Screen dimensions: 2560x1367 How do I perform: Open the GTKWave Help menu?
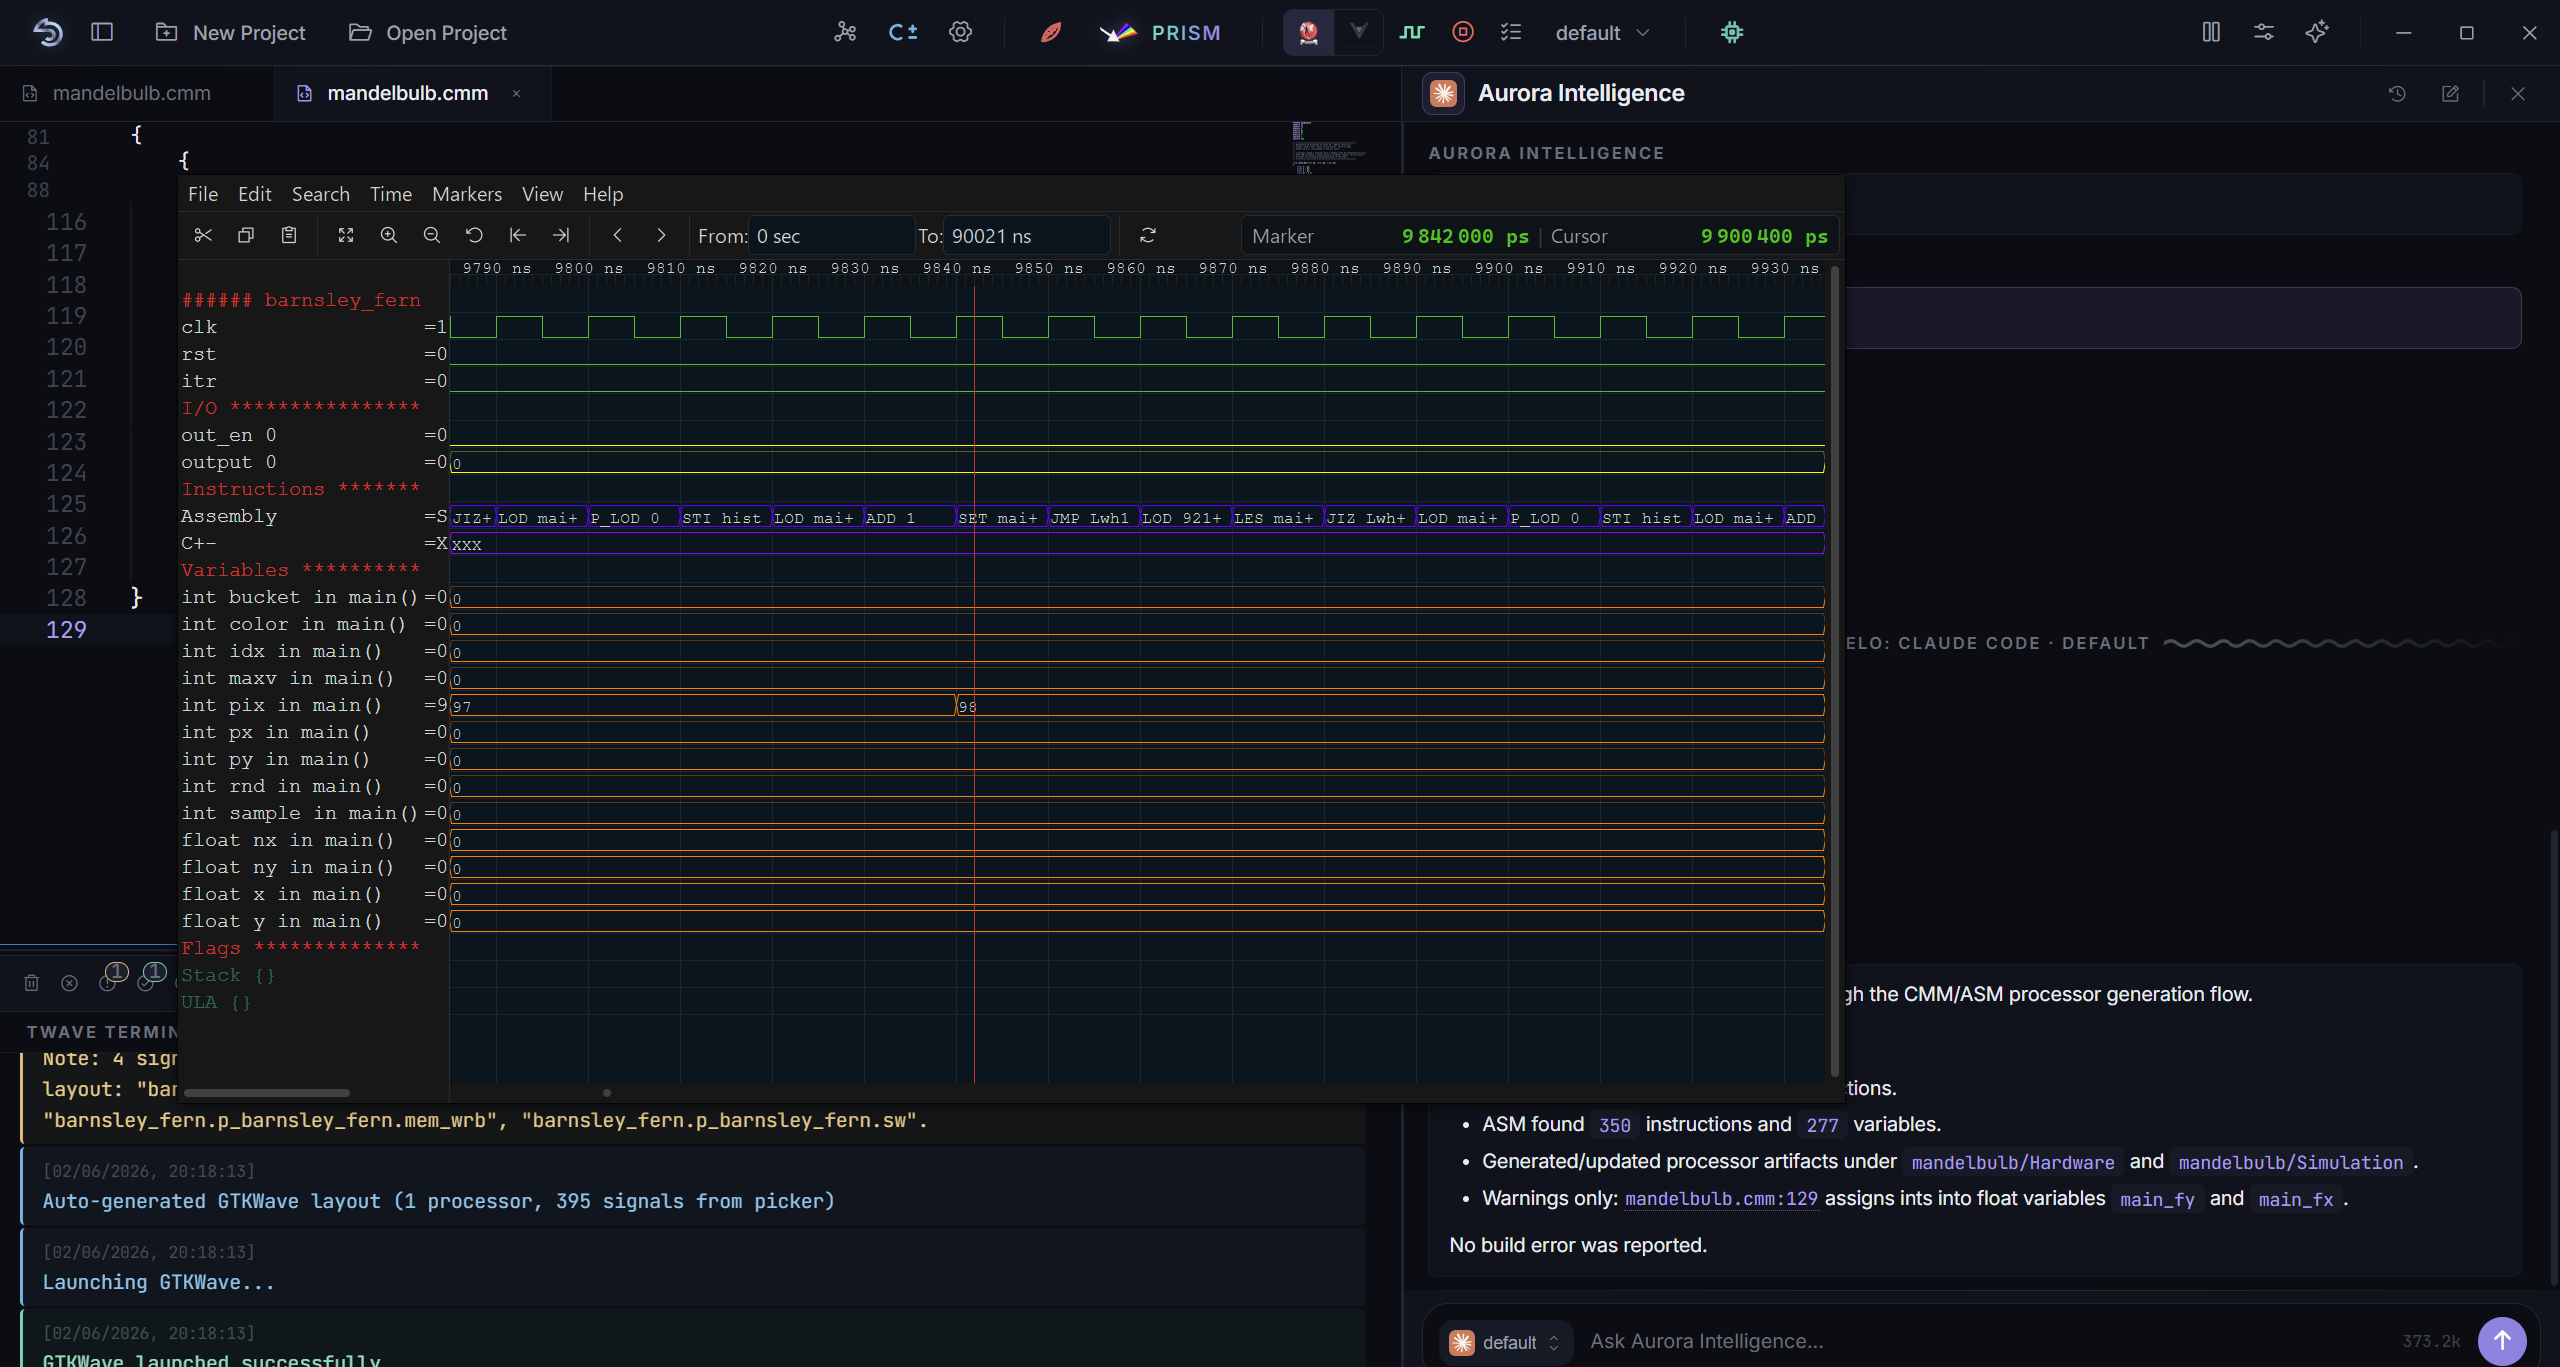(x=603, y=194)
